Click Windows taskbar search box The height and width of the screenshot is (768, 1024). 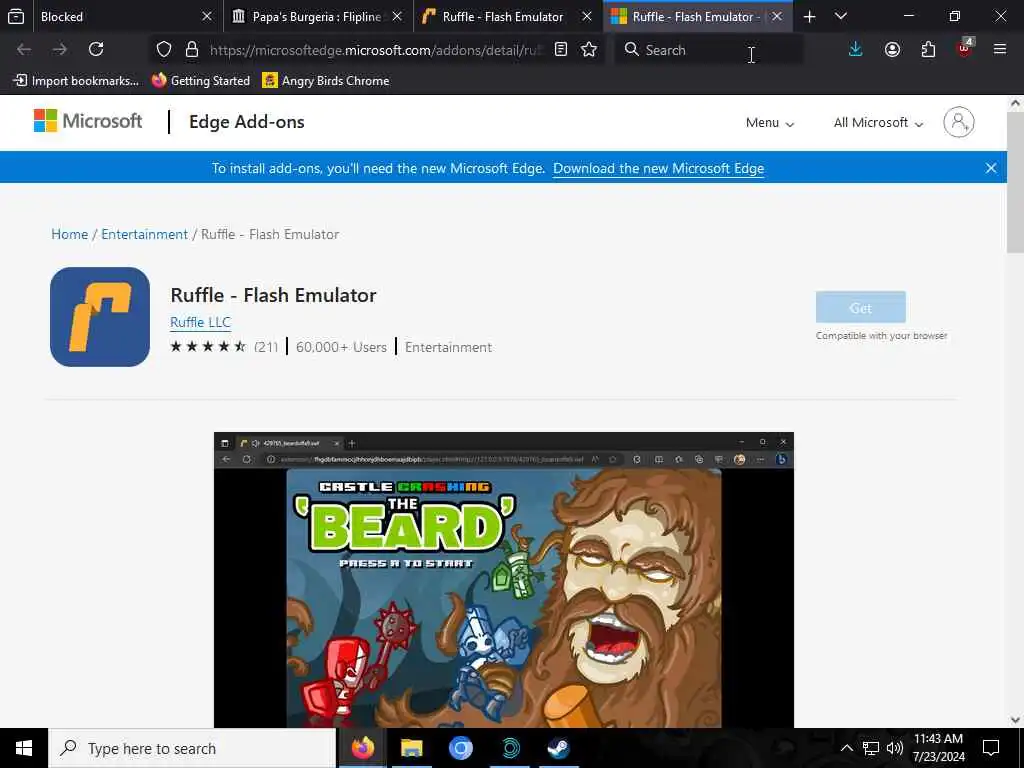[x=192, y=748]
